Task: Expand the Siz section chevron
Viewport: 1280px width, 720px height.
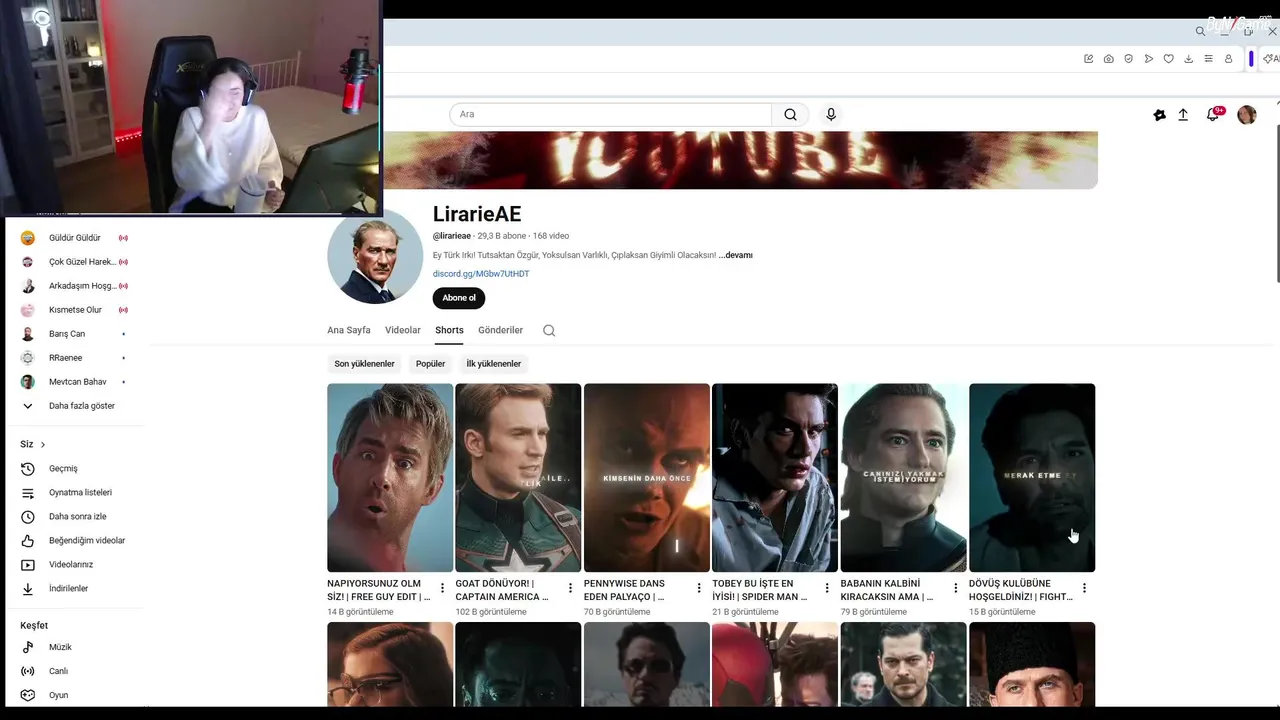Action: pos(43,444)
